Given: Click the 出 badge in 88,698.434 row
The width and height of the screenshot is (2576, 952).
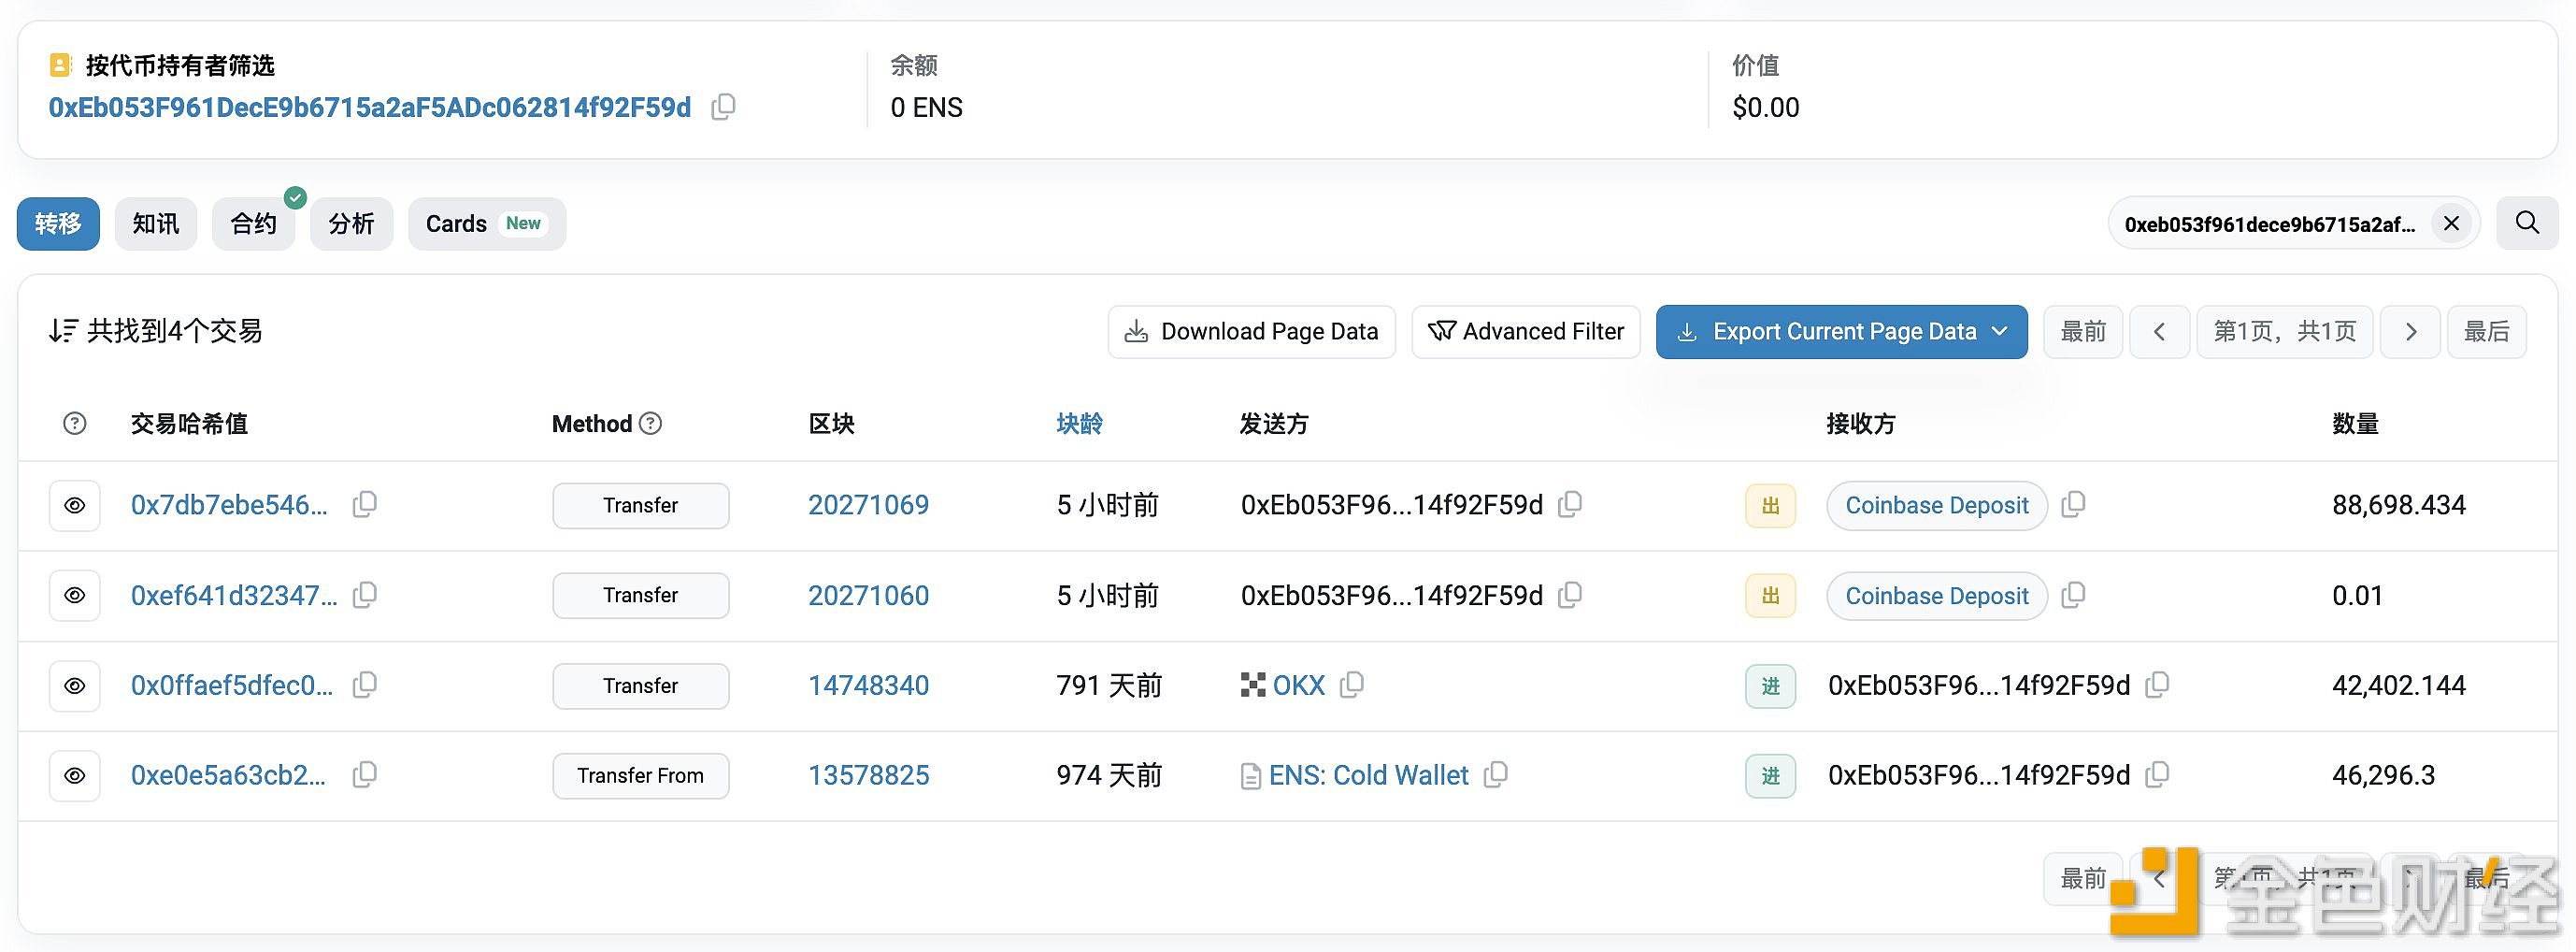Looking at the screenshot, I should coord(1770,506).
